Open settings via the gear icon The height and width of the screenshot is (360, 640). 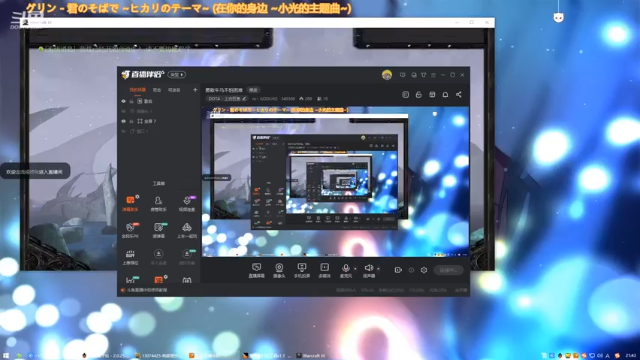(x=424, y=270)
